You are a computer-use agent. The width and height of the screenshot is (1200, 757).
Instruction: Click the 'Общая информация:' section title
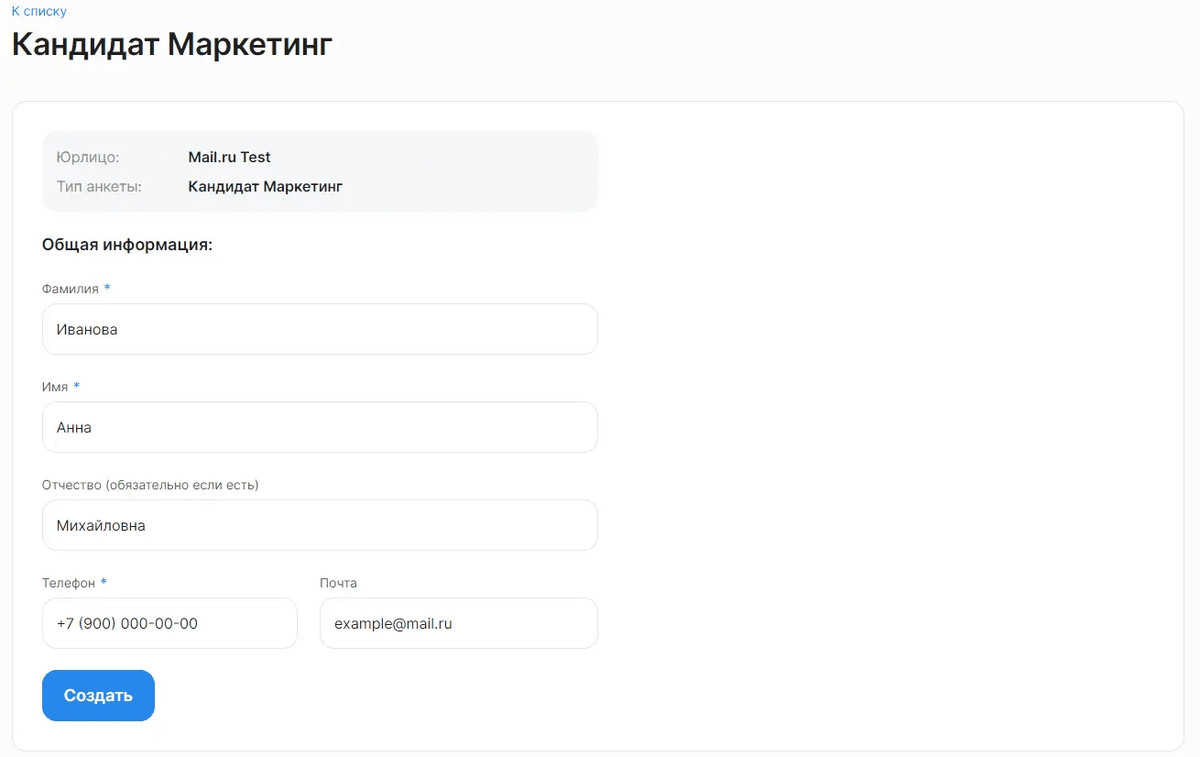tap(127, 245)
